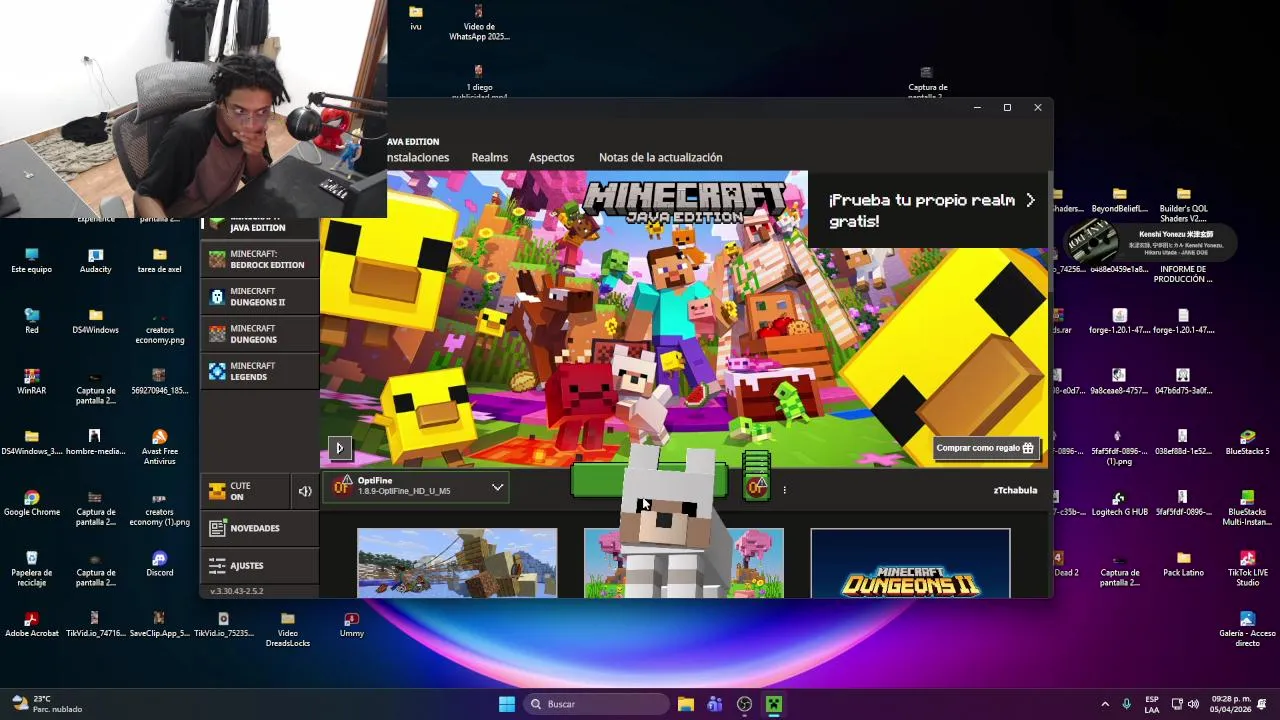Select the creators economy.png desktop file
Screen dimensions: 1280x720
pyautogui.click(x=160, y=326)
